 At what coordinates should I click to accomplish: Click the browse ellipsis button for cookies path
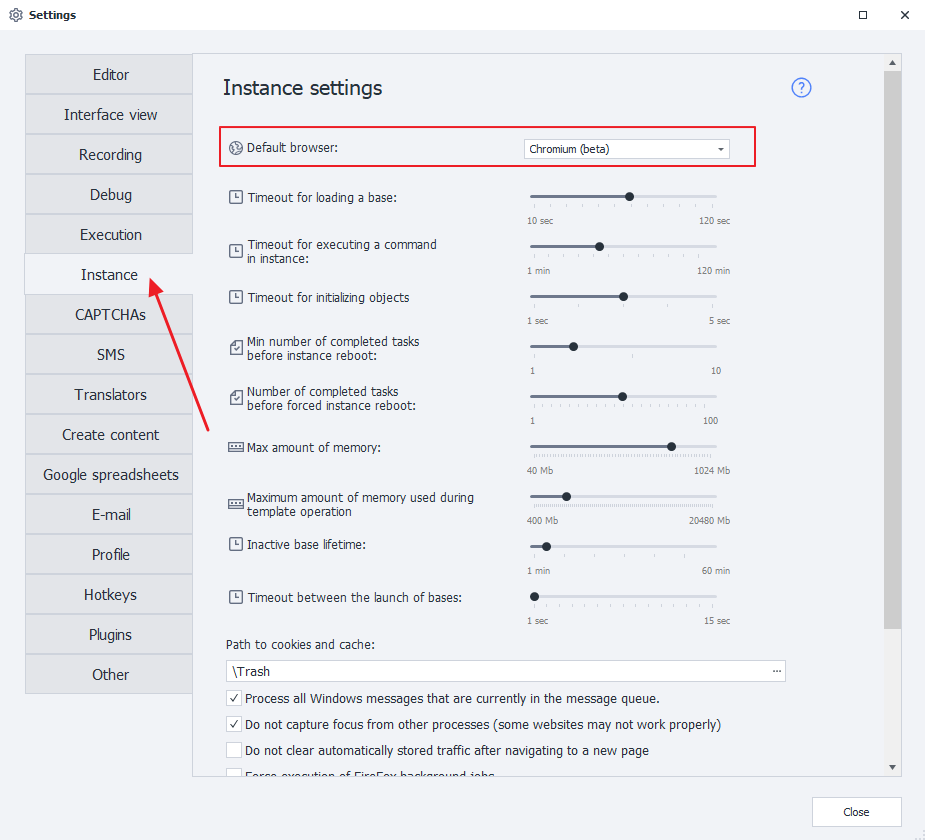[777, 671]
